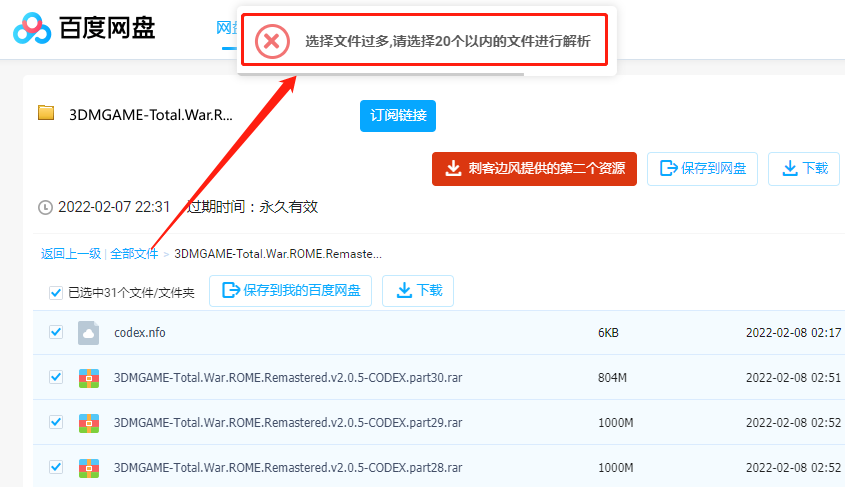Click the yellow folder icon beside 3DMGAME-Total.War.R...
Image resolution: width=845 pixels, height=487 pixels.
tap(46, 113)
